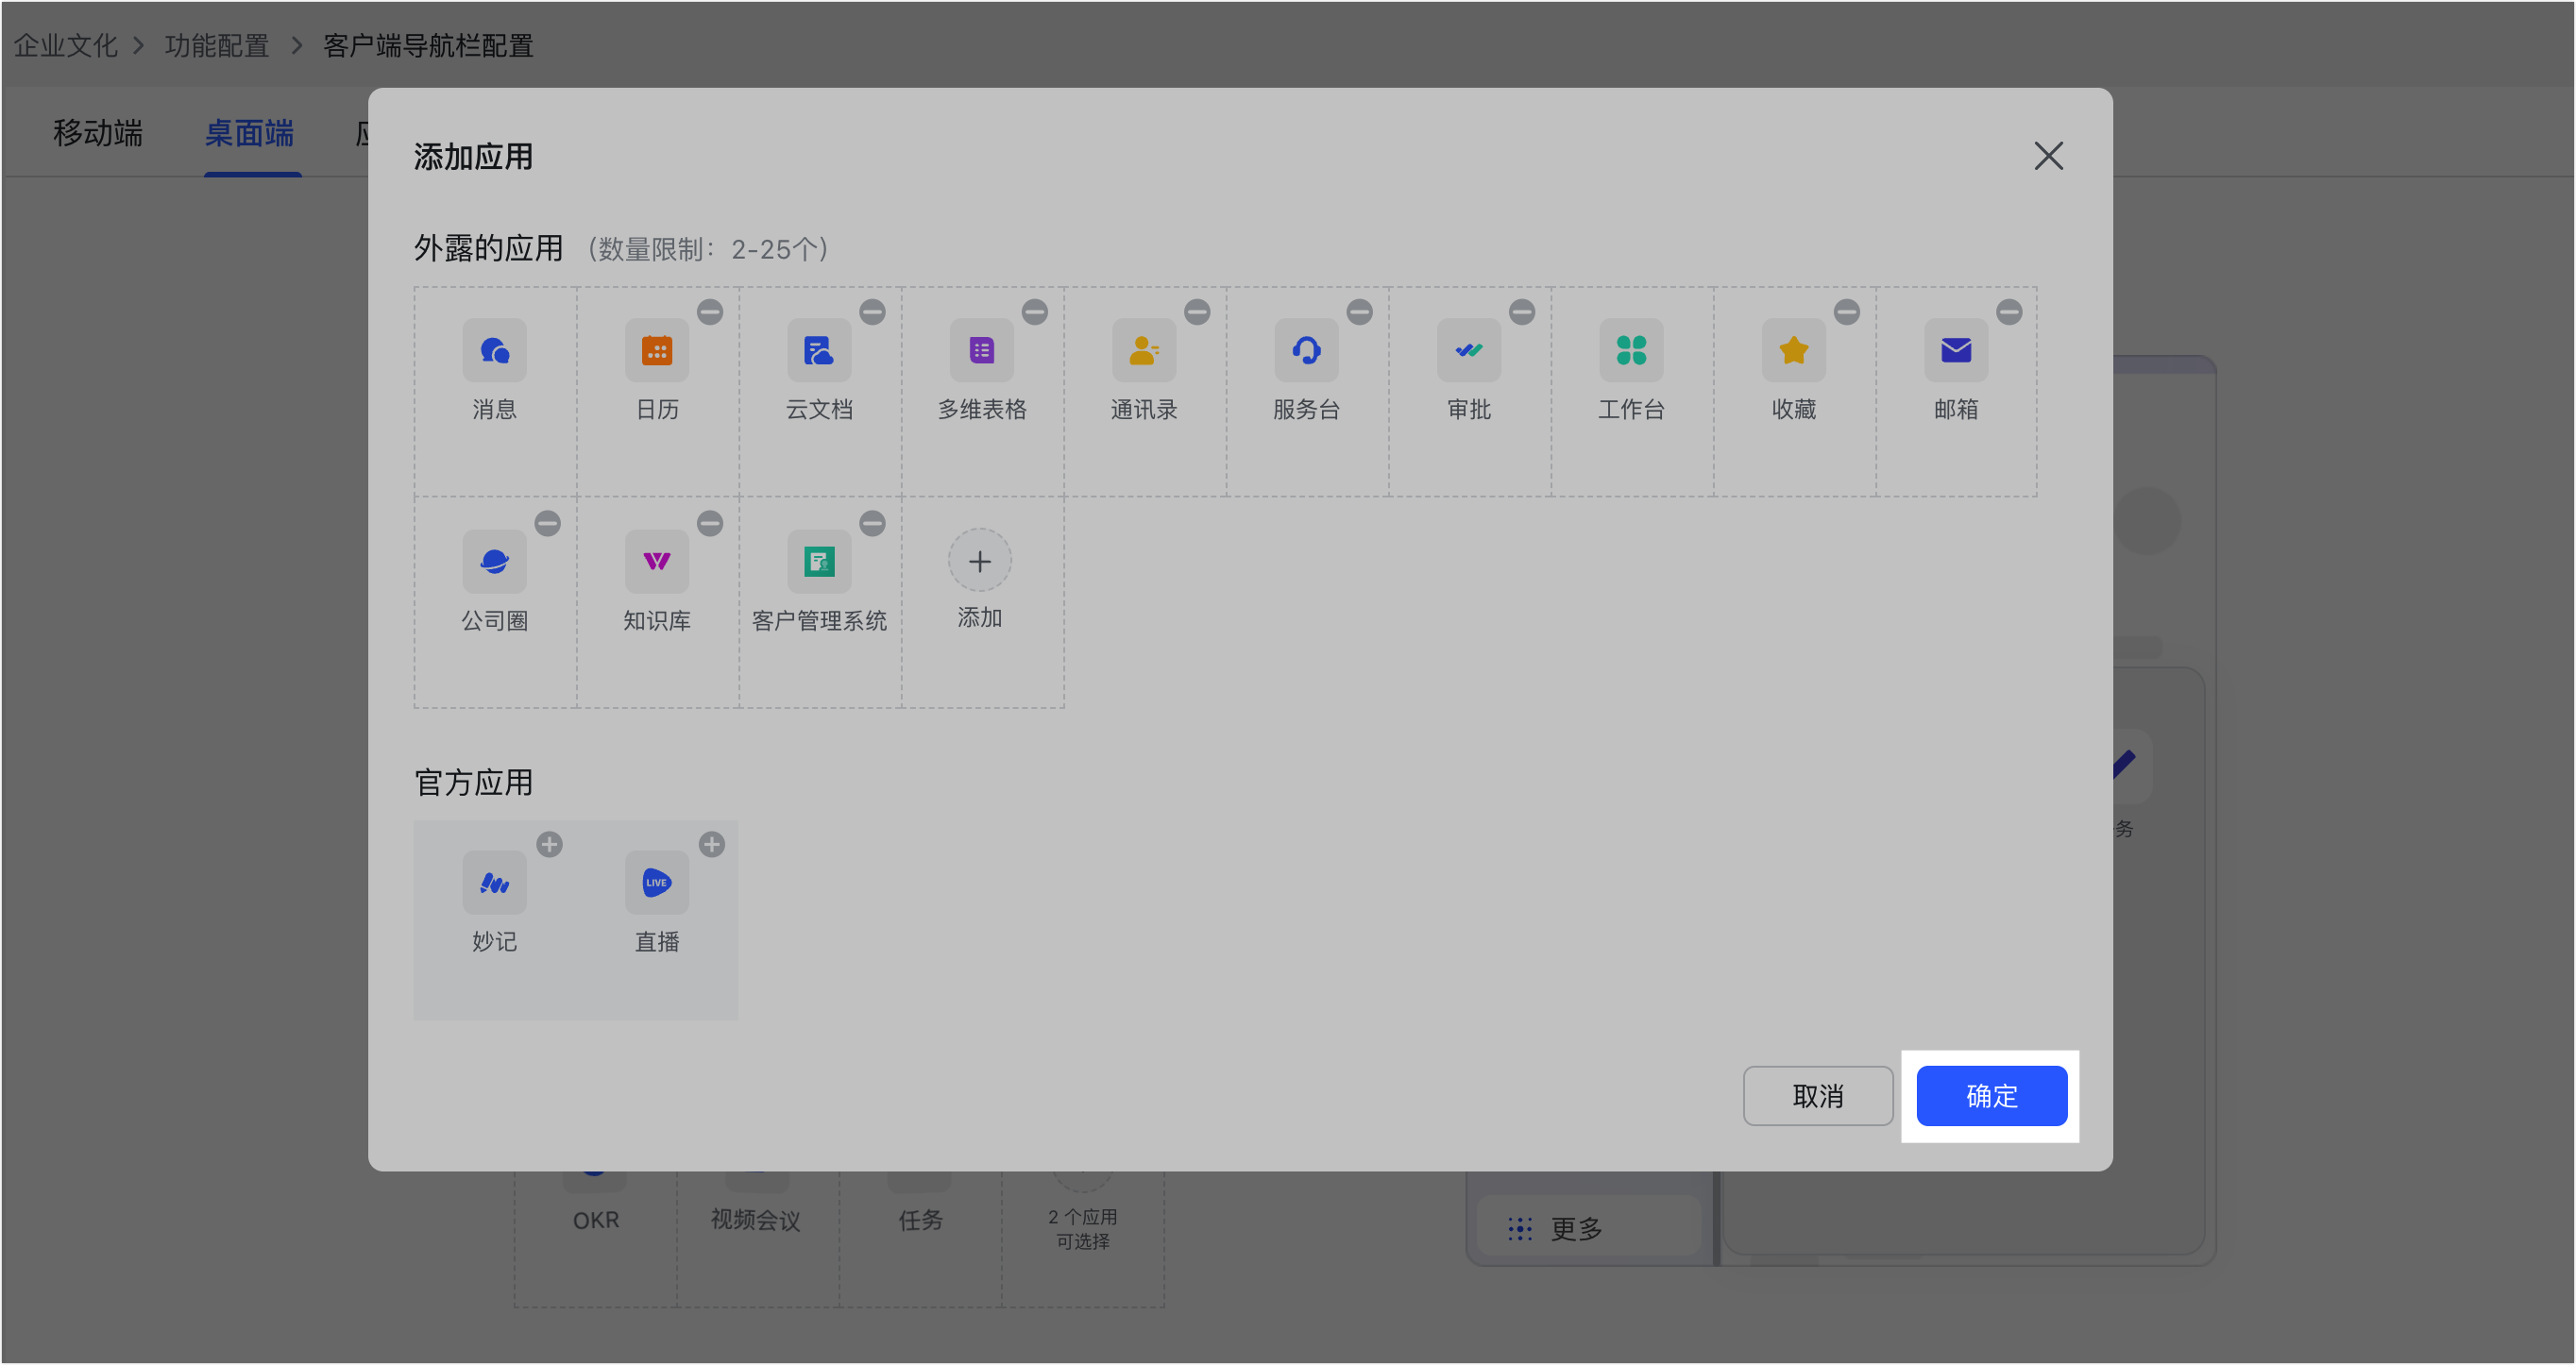Click the 通讯录 contacts app icon

coord(1144,350)
